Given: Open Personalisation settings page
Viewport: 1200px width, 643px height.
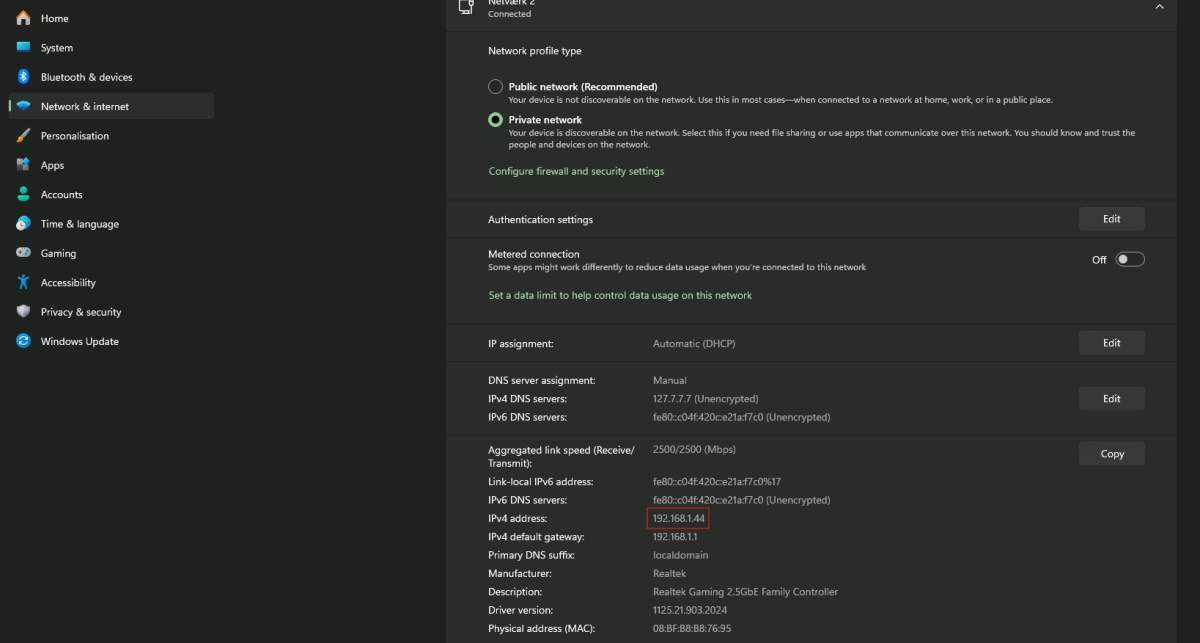Looking at the screenshot, I should (111, 136).
